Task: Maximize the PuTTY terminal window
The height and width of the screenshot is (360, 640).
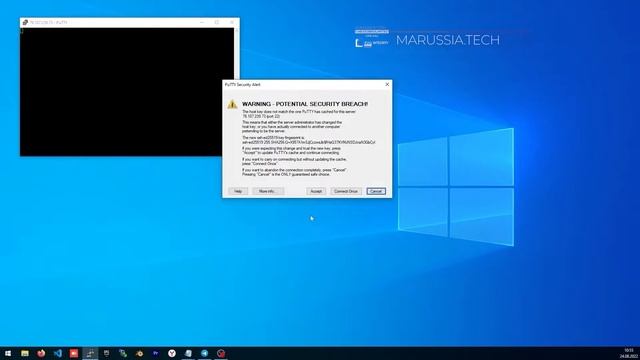Action: (x=217, y=22)
